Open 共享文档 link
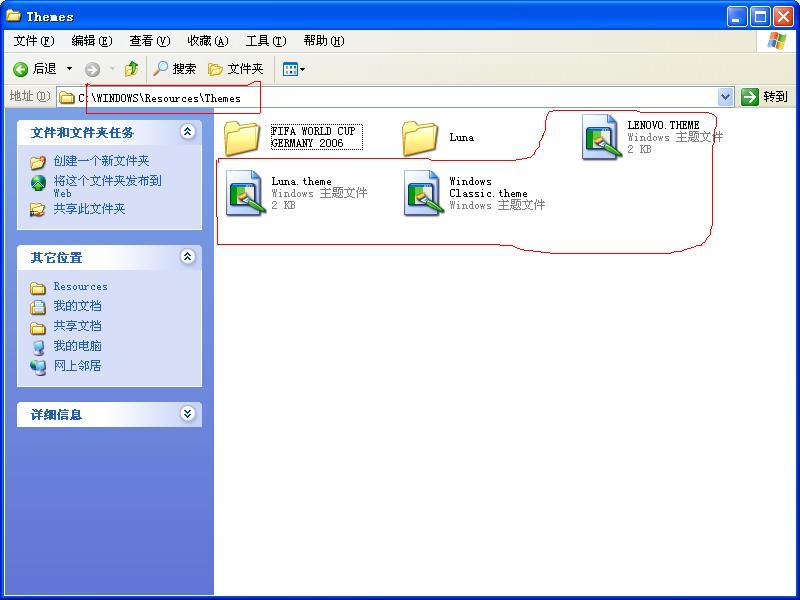 78,326
